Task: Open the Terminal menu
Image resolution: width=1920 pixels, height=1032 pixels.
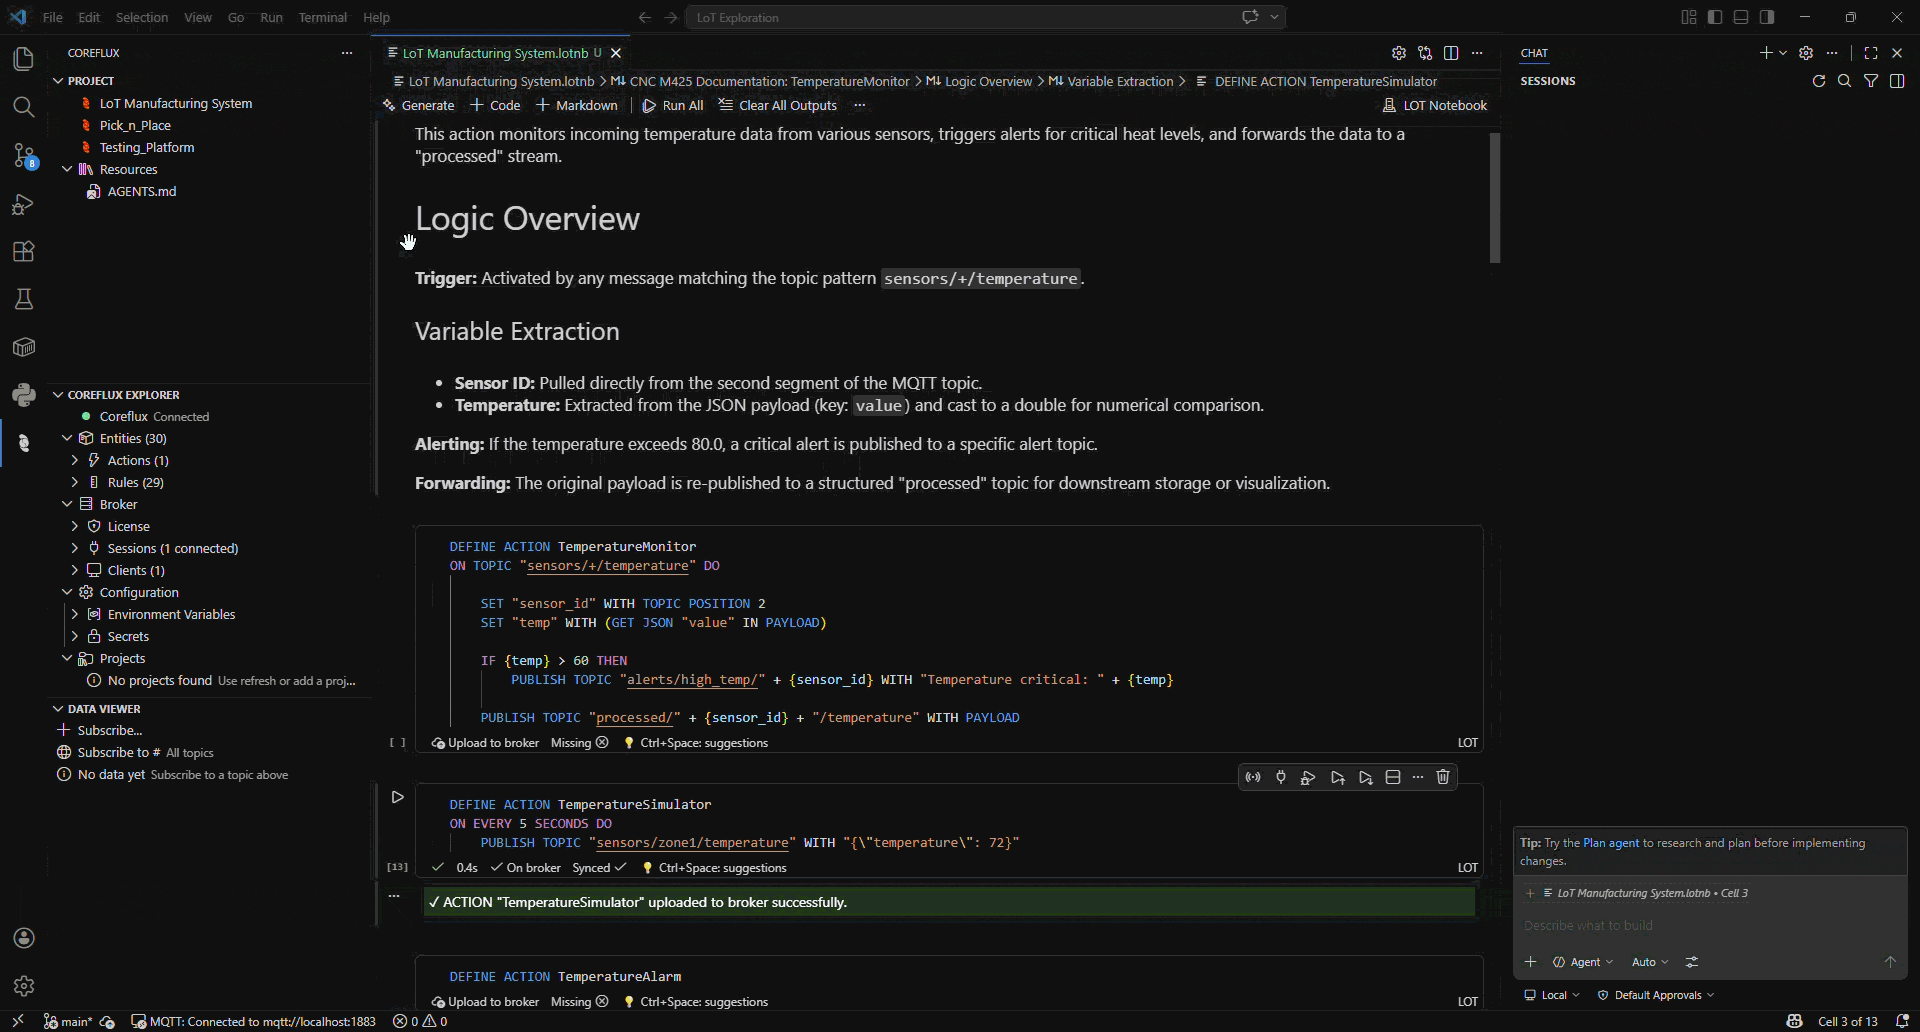Action: point(322,17)
